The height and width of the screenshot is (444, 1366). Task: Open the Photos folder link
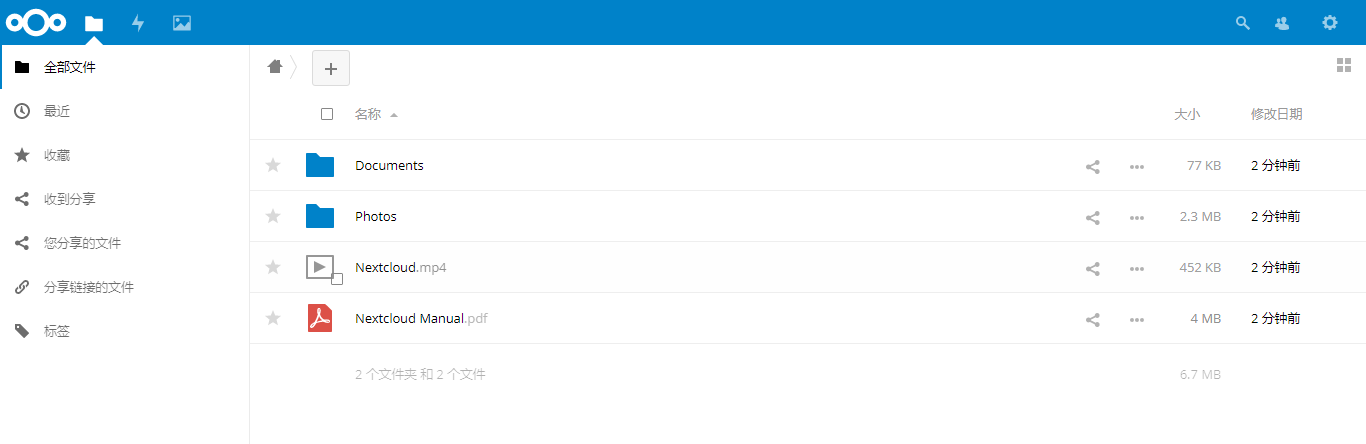(376, 216)
